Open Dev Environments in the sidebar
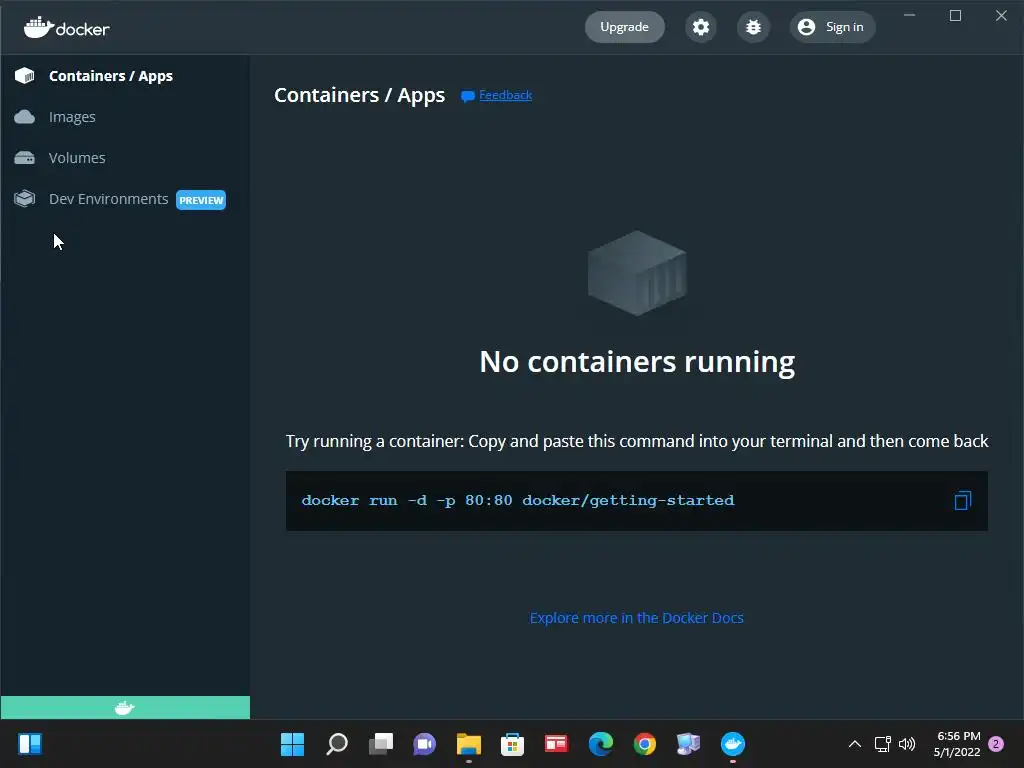Viewport: 1024px width, 768px height. [108, 199]
